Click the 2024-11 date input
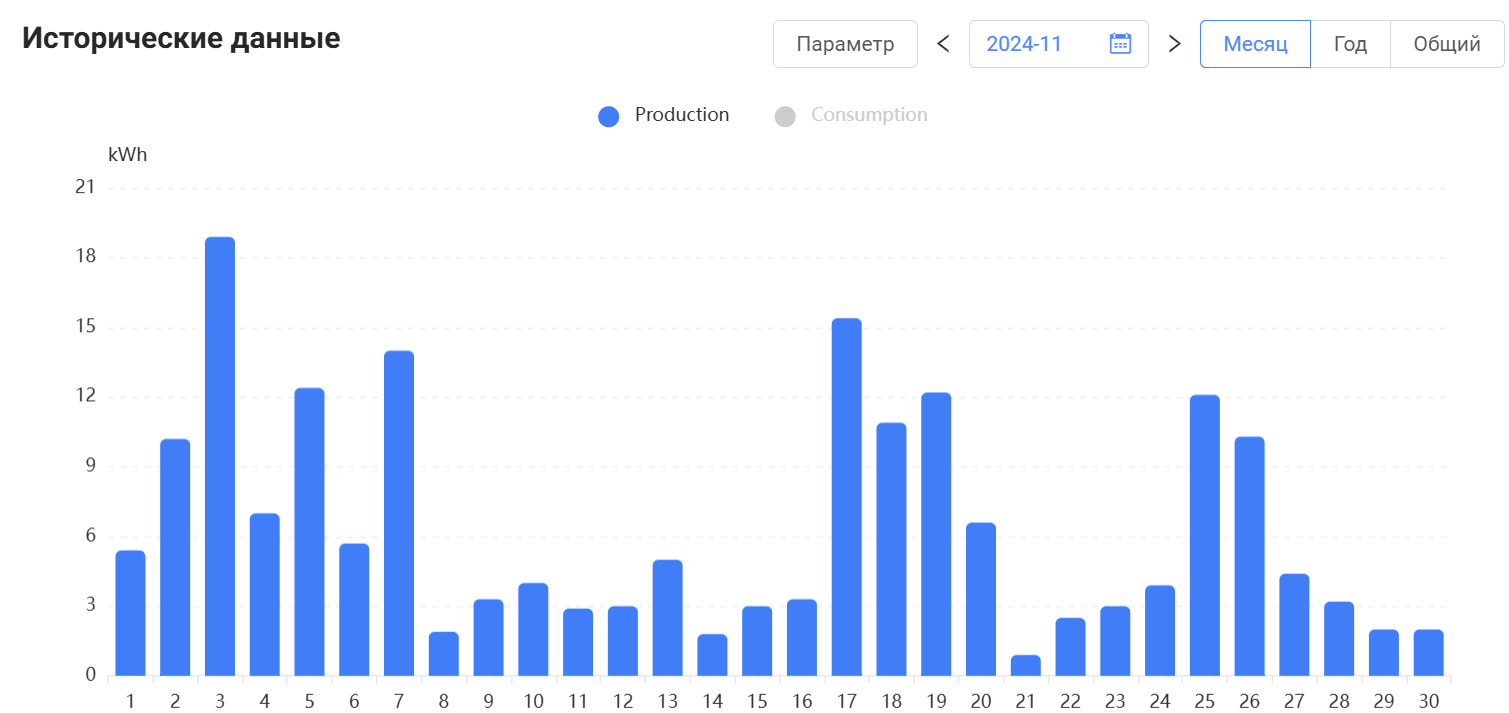 click(1058, 44)
